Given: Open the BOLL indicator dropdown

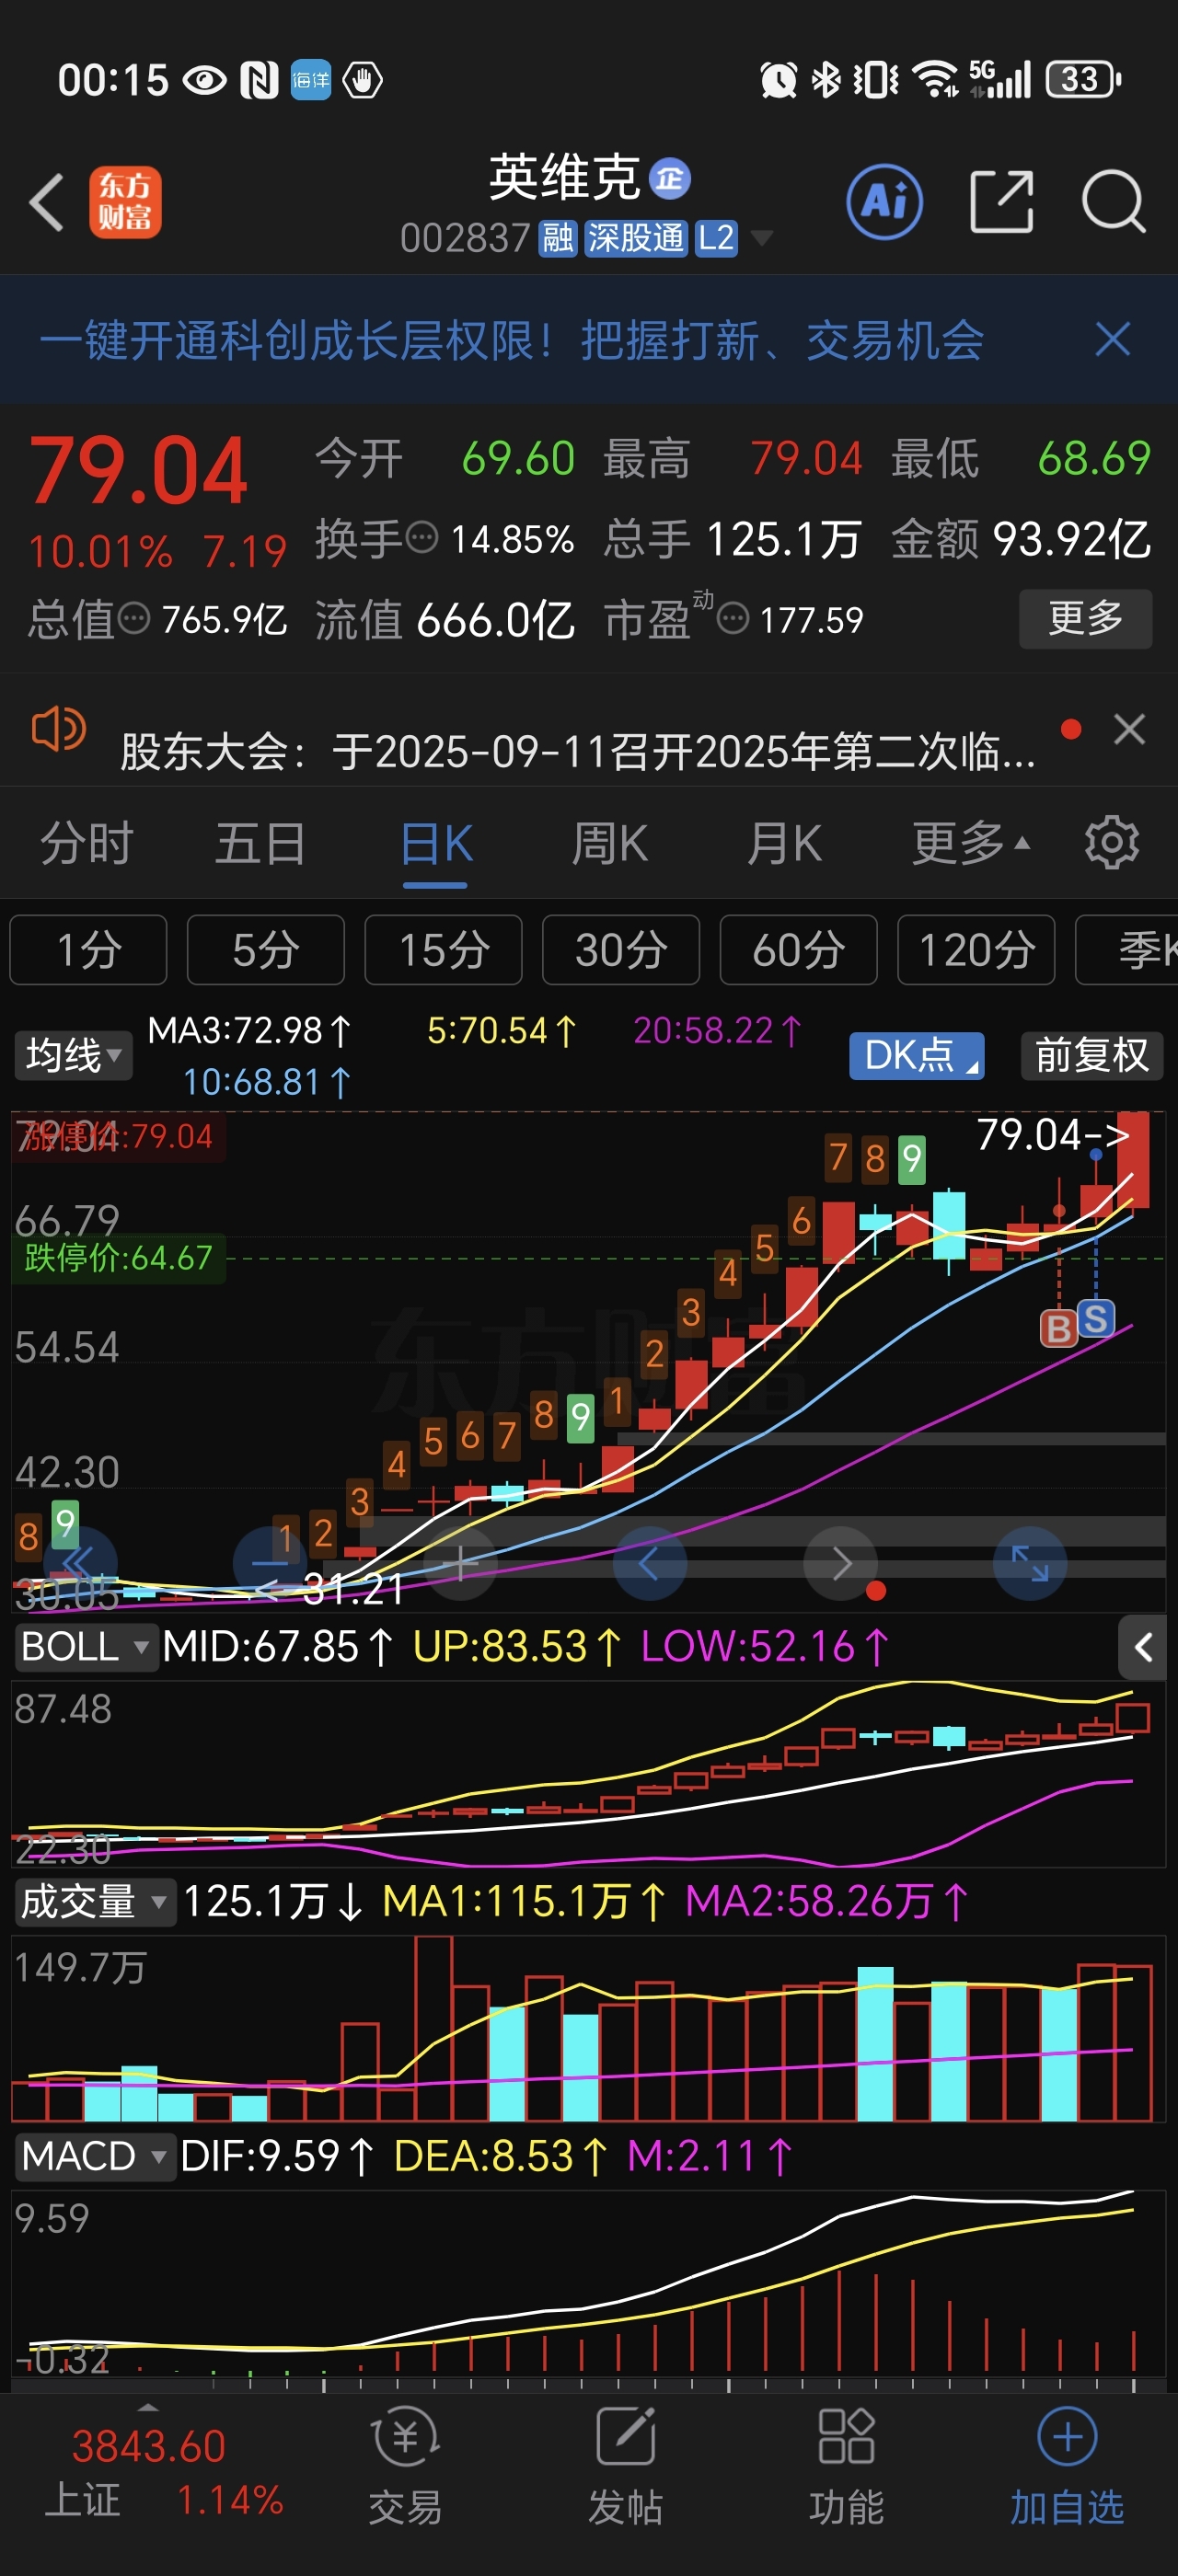Looking at the screenshot, I should 87,1646.
